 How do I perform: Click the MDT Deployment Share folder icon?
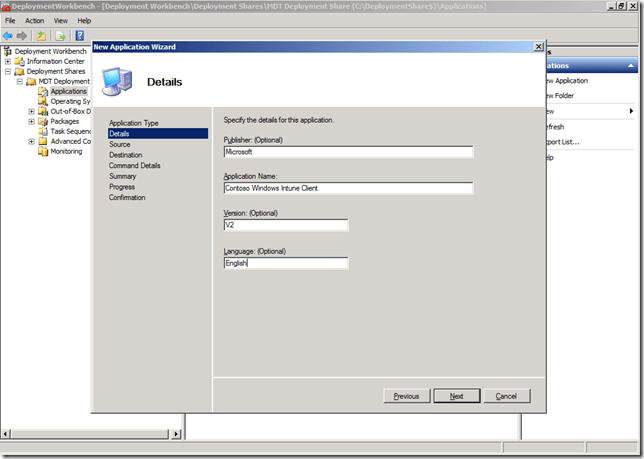tap(31, 81)
